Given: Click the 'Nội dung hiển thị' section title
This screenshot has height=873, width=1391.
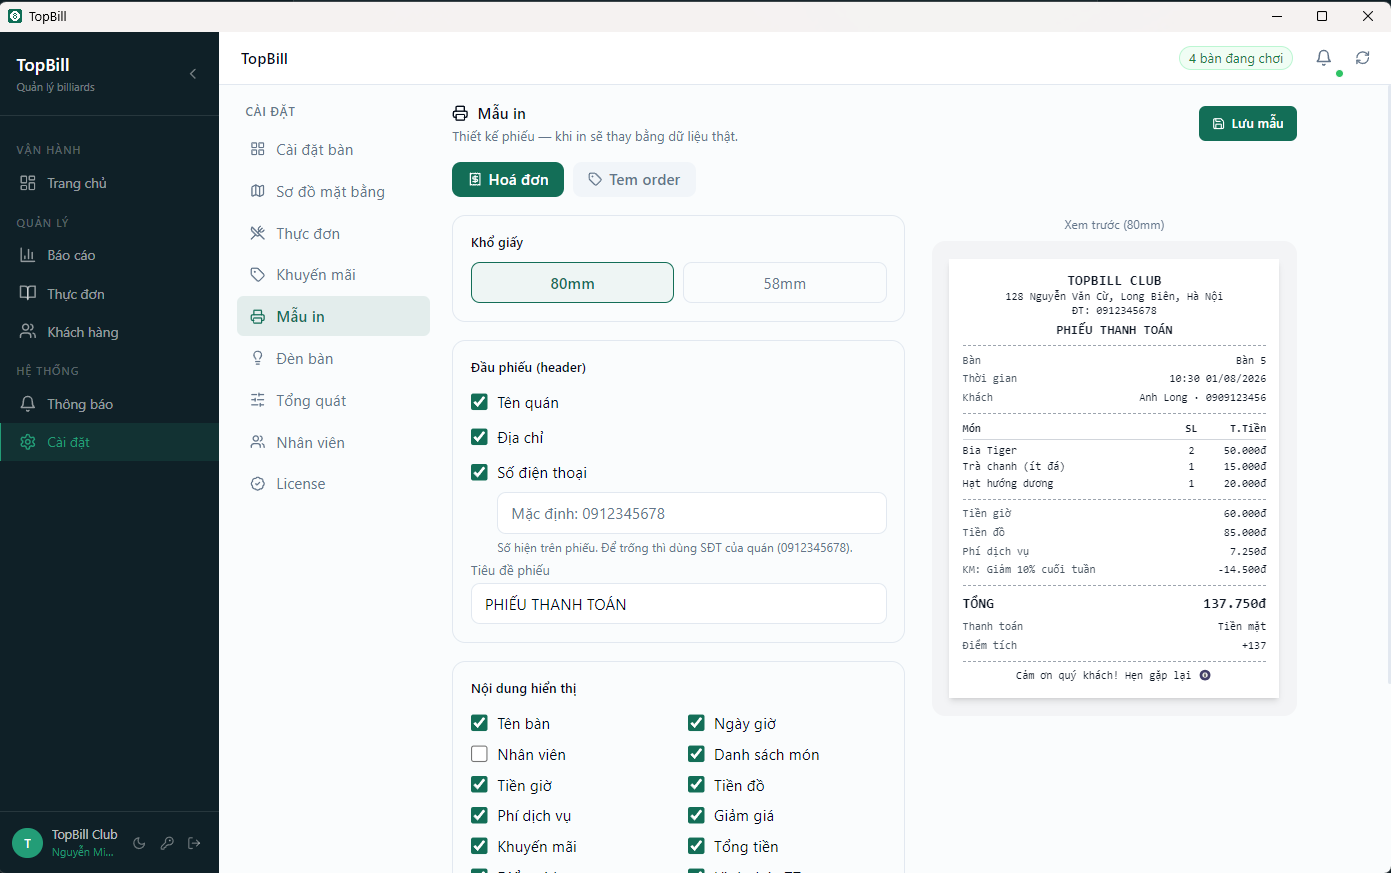Looking at the screenshot, I should tap(524, 688).
